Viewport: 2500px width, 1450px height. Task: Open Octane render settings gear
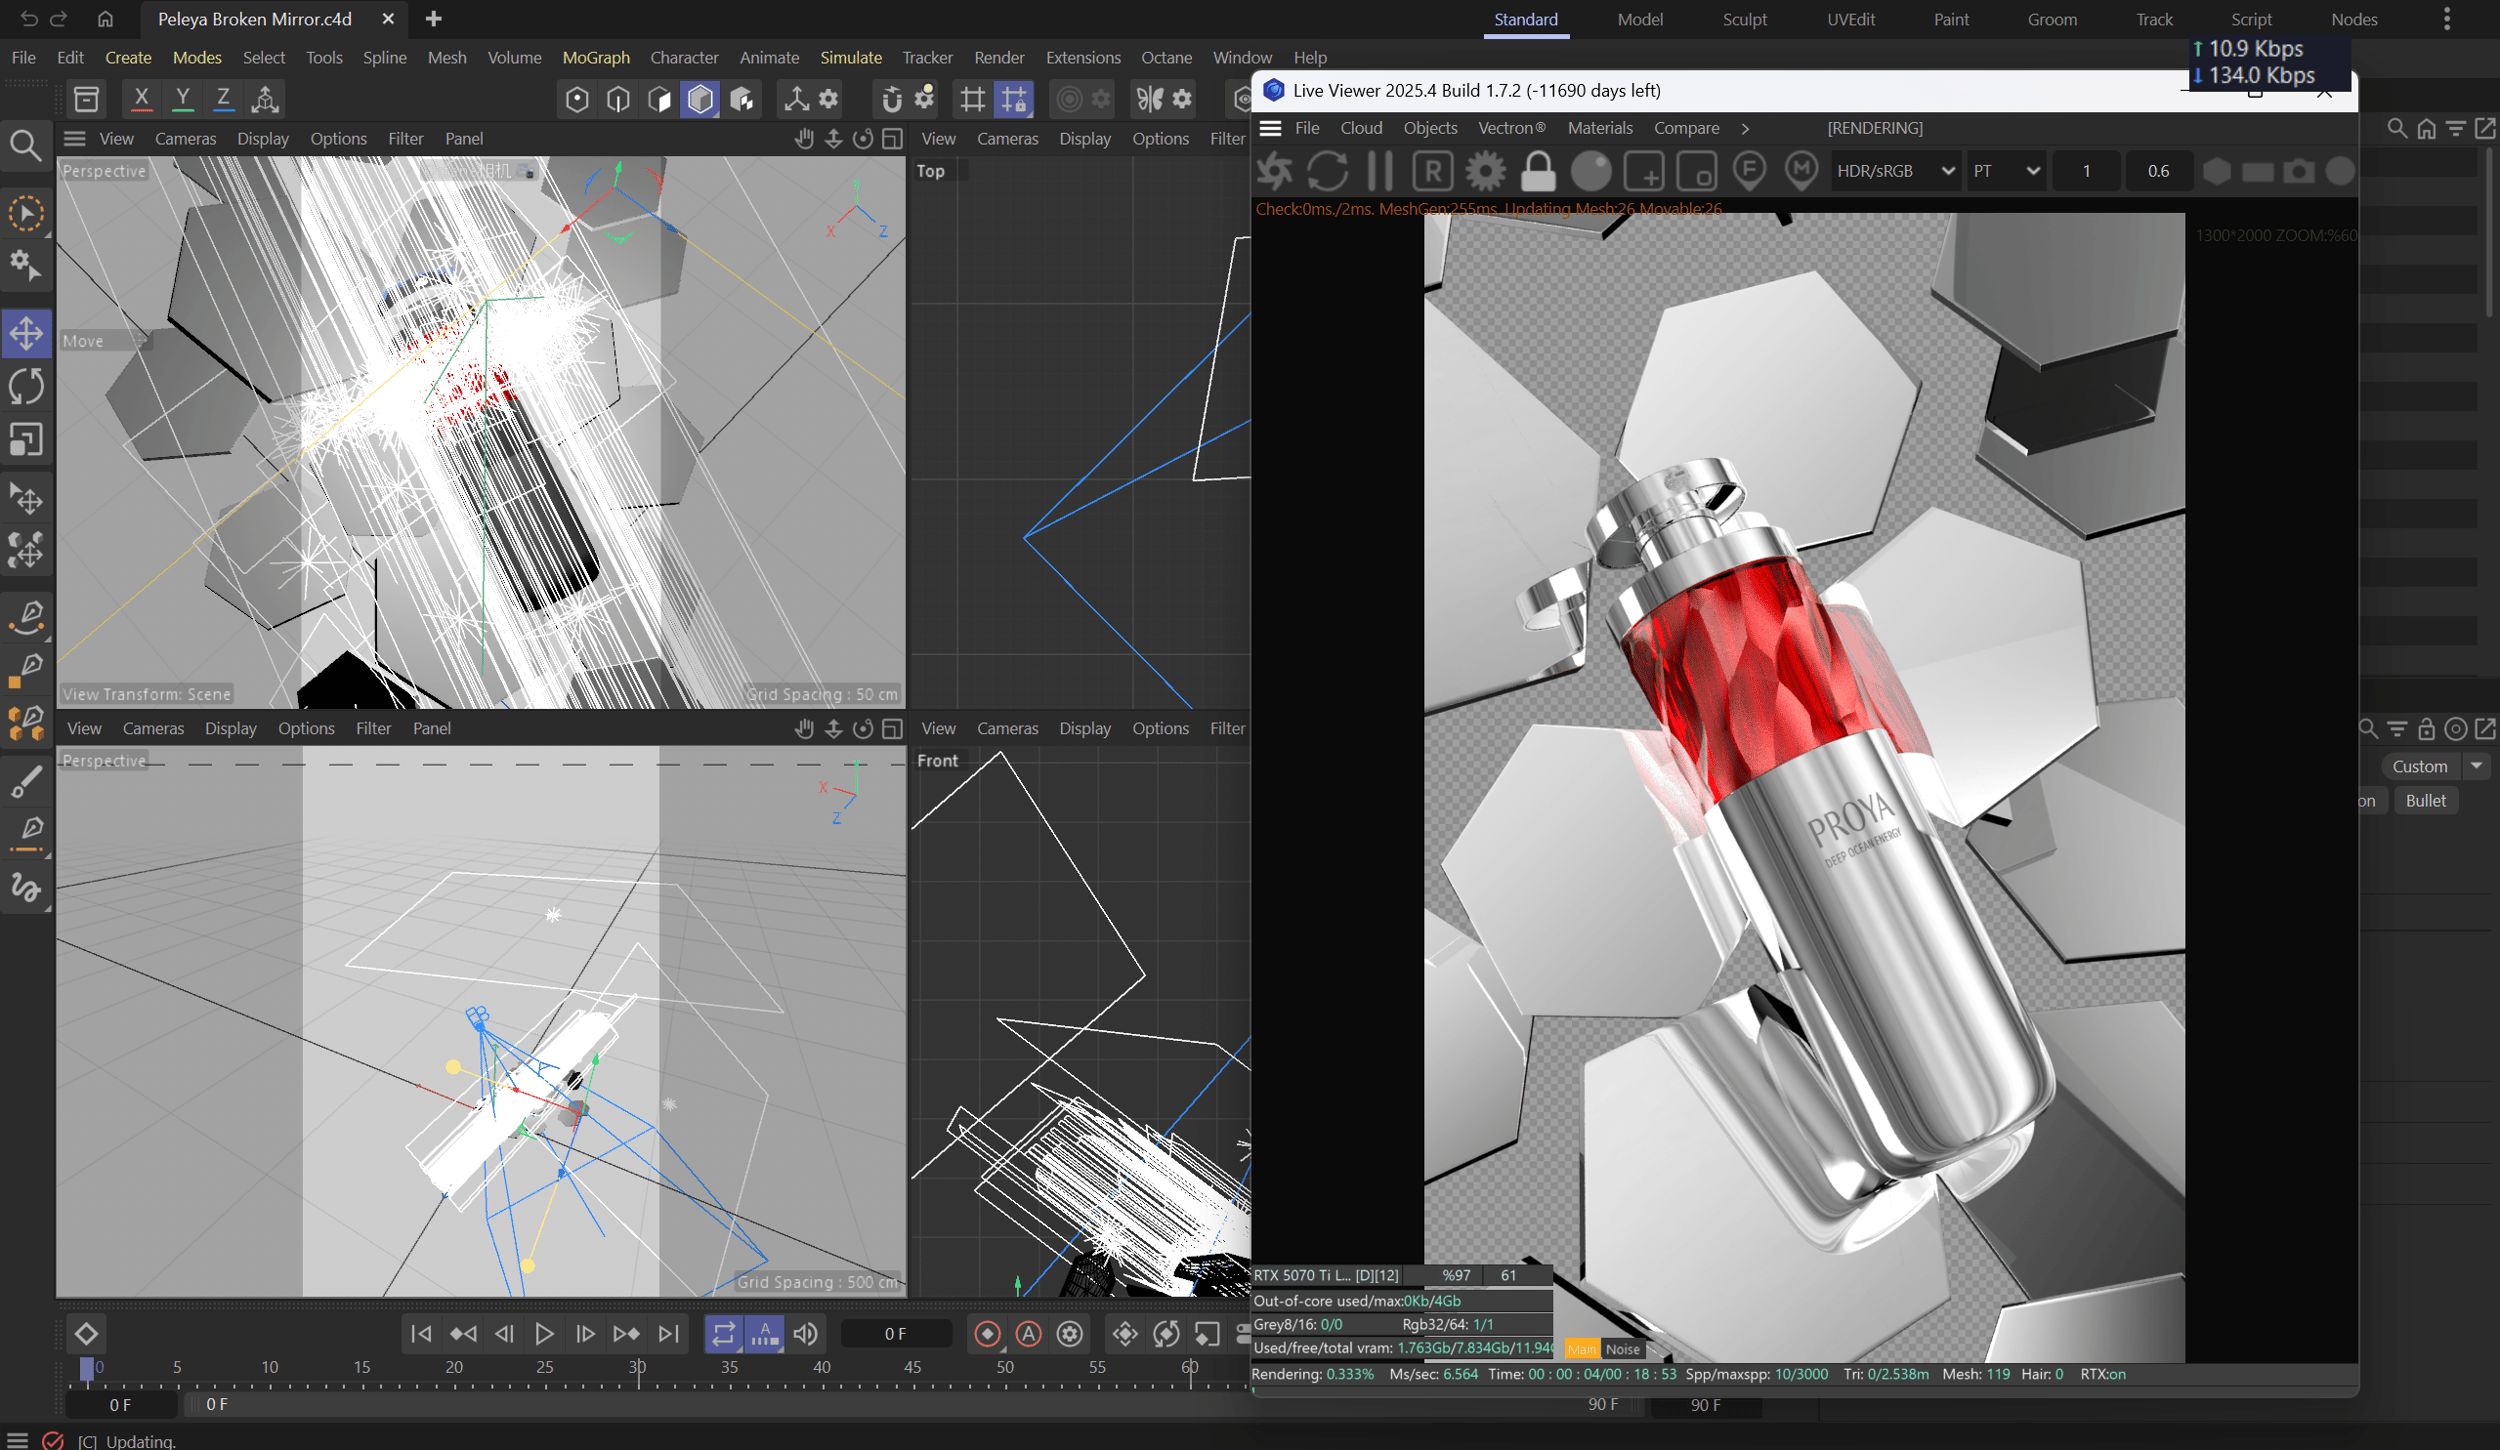tap(1486, 171)
